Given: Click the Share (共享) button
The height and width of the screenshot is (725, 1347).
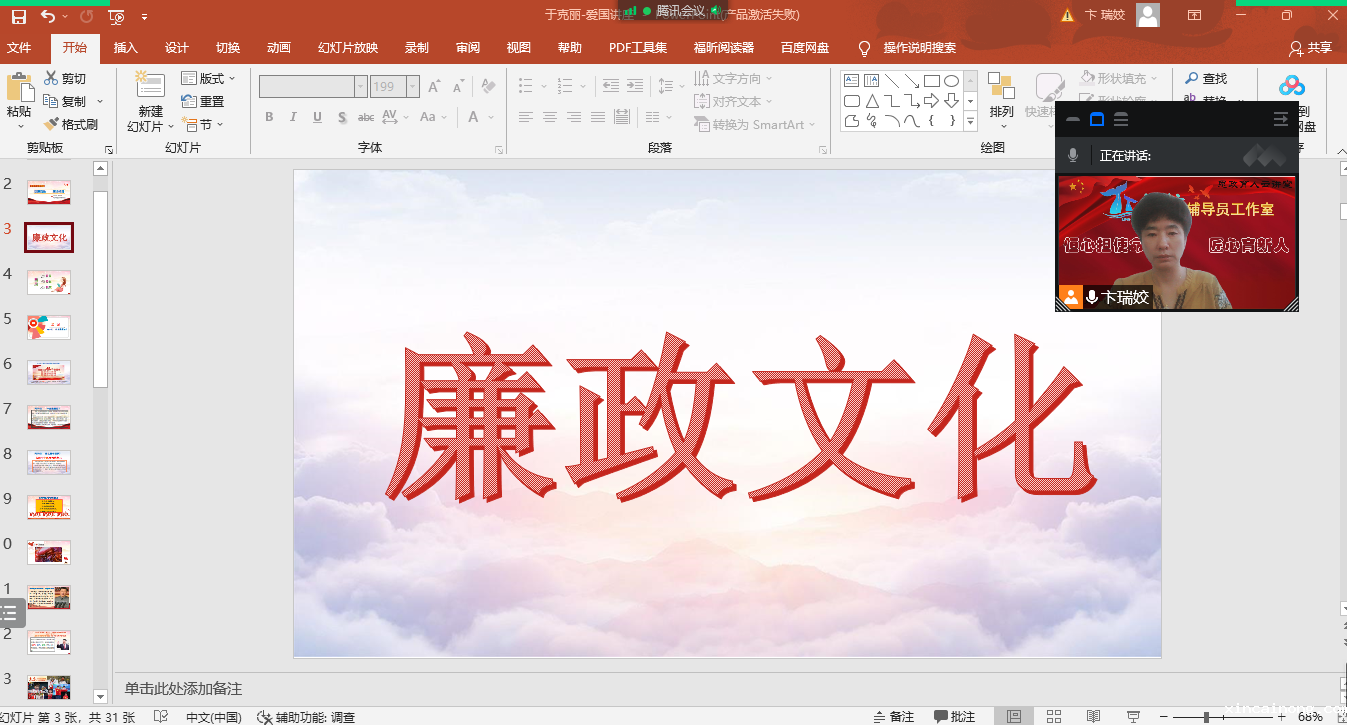Looking at the screenshot, I should tap(1311, 48).
